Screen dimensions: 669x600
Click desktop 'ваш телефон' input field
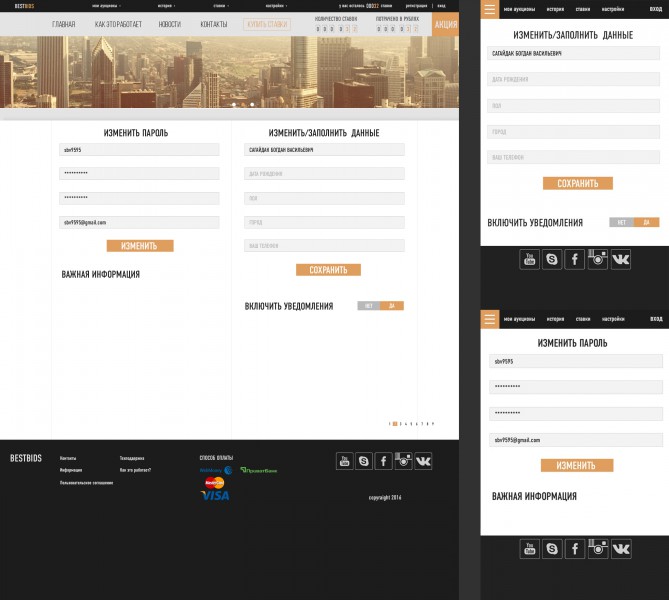(x=324, y=246)
